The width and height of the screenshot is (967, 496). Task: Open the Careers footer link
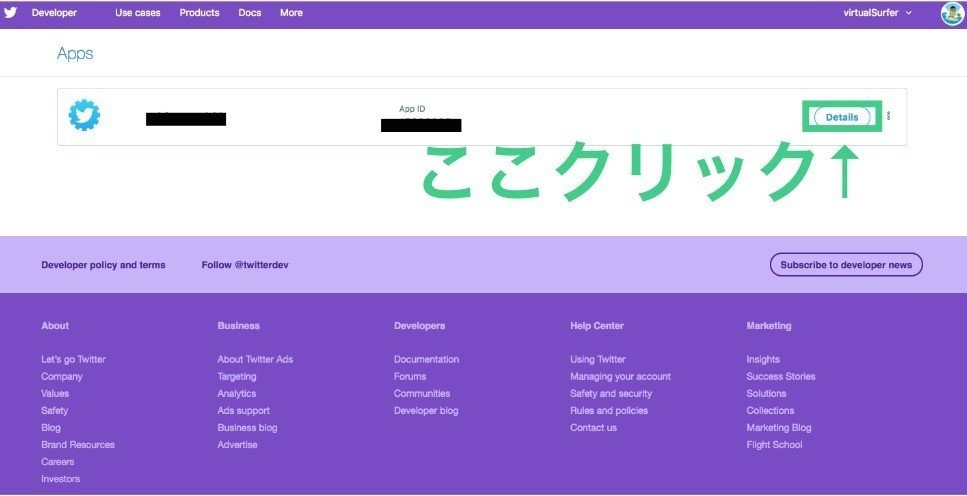(57, 462)
